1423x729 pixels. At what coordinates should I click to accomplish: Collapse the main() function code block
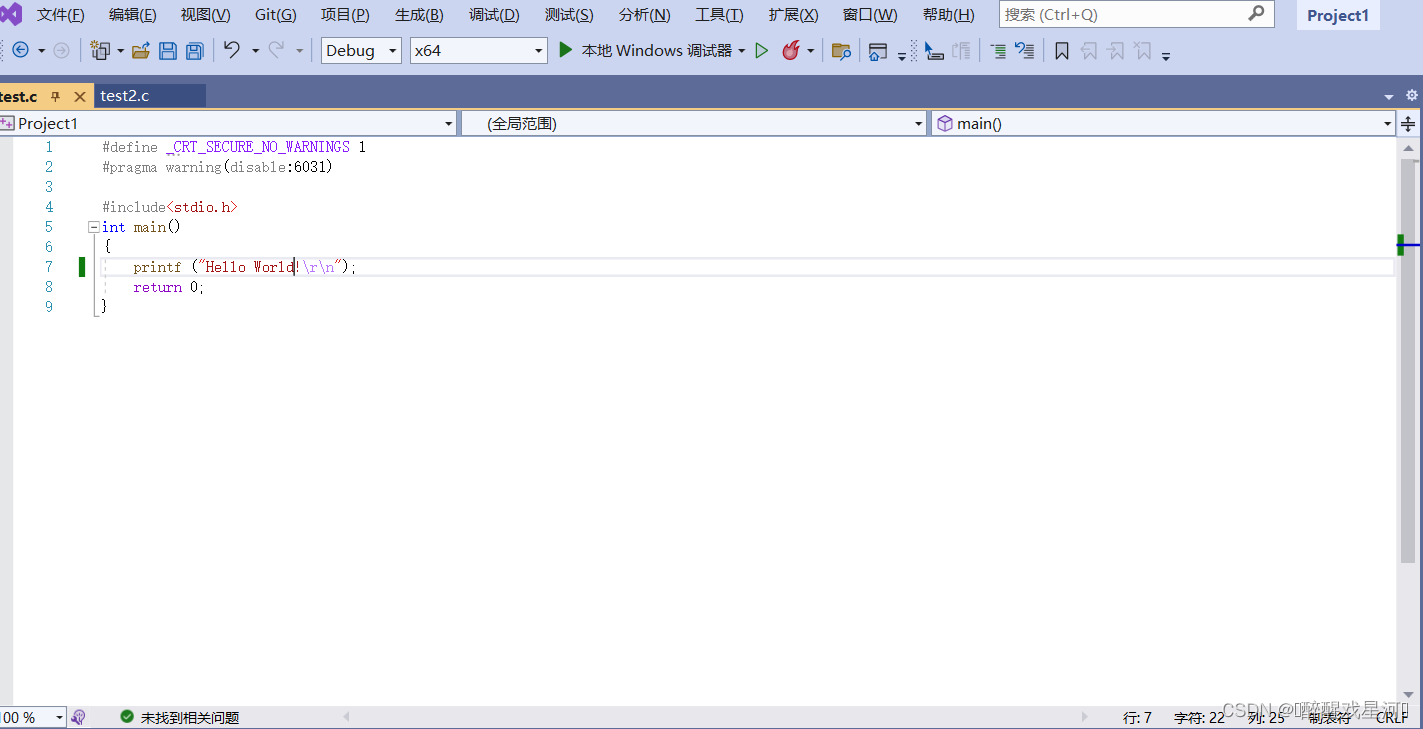92,226
